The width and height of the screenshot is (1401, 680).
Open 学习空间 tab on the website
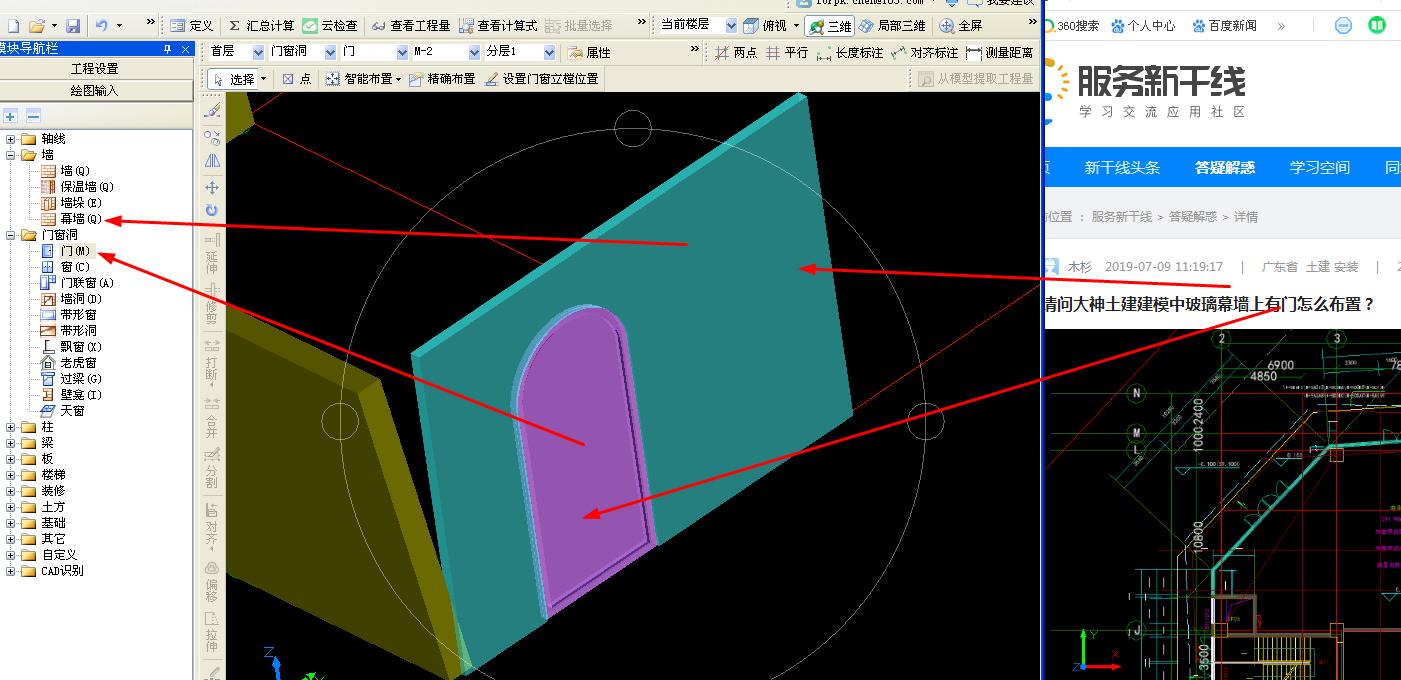pyautogui.click(x=1319, y=167)
